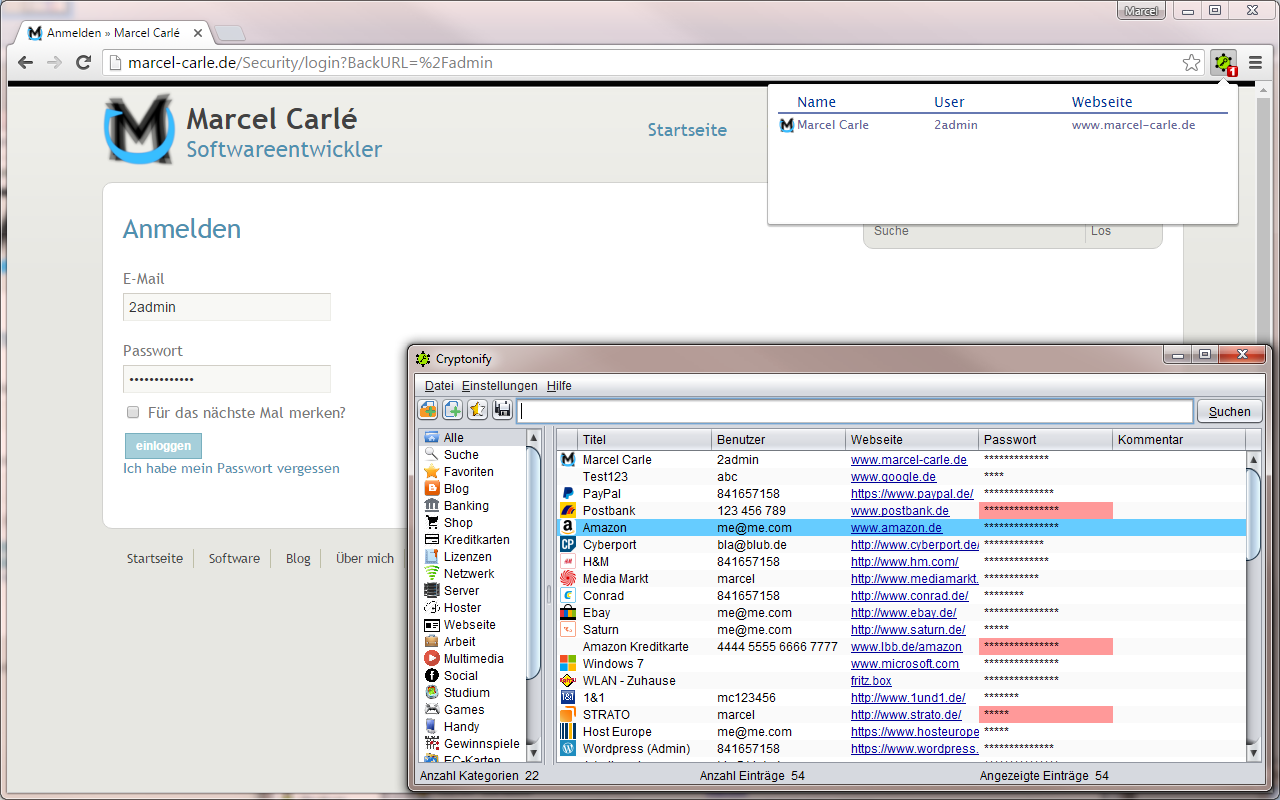Image resolution: width=1280 pixels, height=800 pixels.
Task: Click the Multimedia category's play icon
Action: point(432,659)
